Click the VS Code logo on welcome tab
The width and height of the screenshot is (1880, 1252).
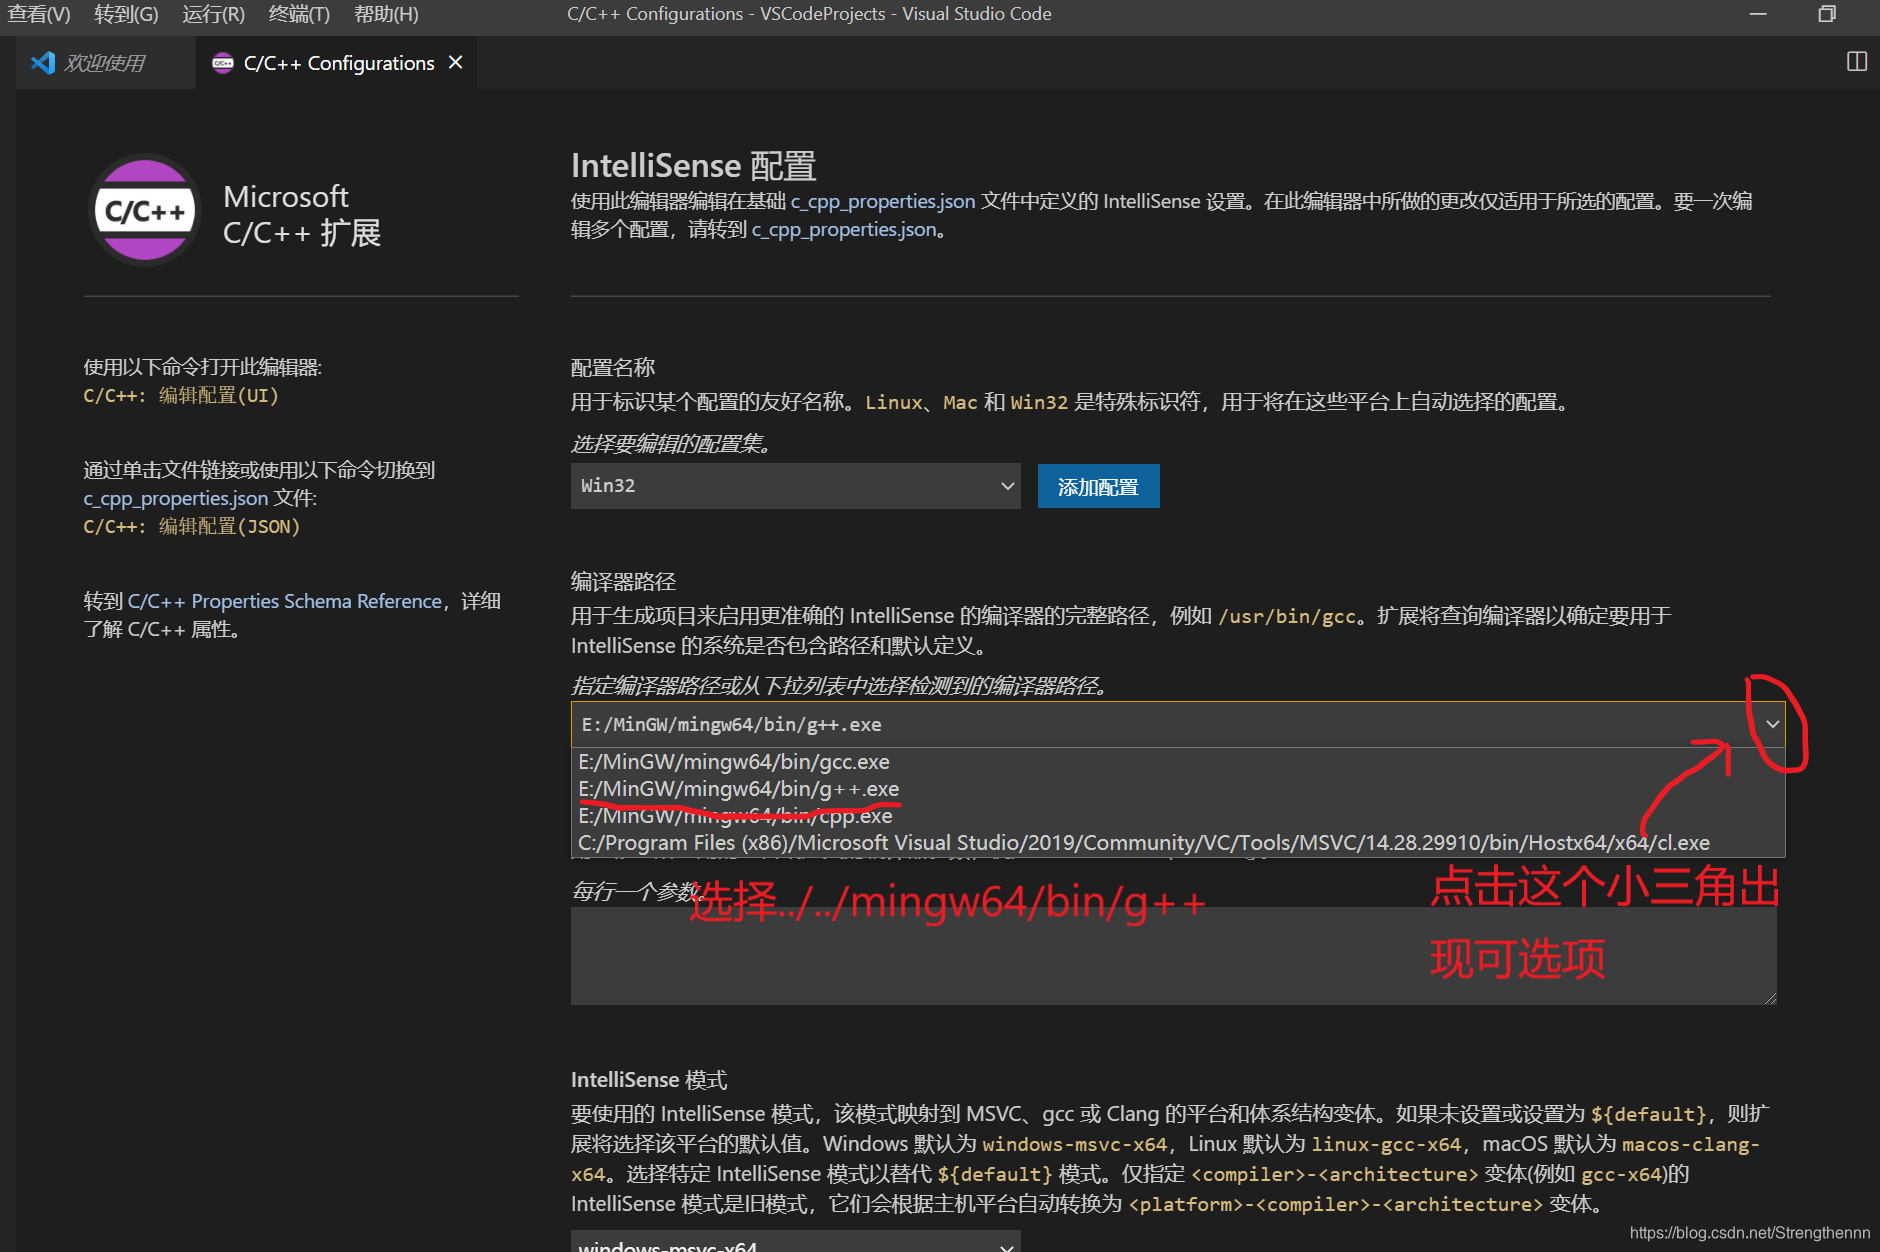click(x=43, y=63)
